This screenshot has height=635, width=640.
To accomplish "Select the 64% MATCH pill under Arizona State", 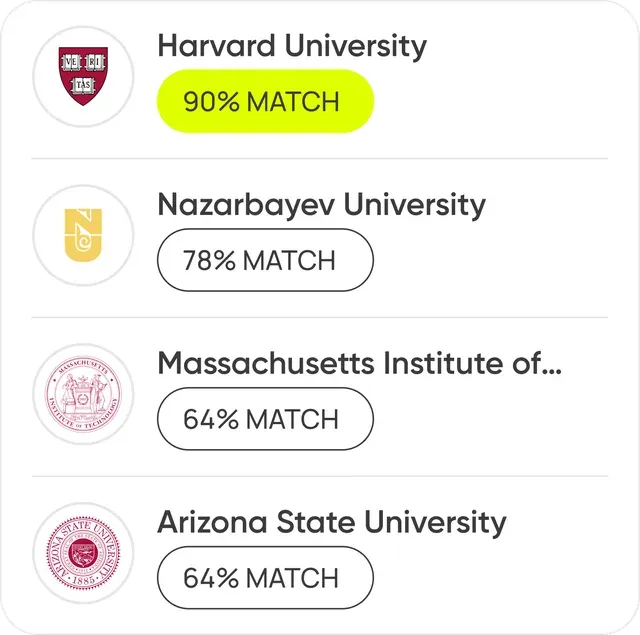I will 265,577.
